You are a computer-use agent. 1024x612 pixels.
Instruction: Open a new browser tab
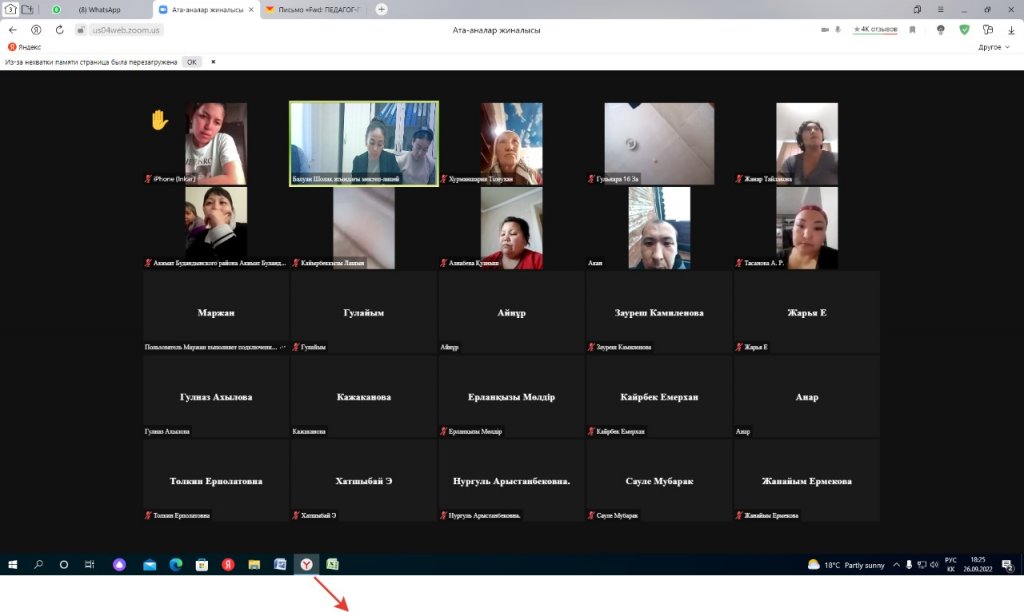click(x=381, y=9)
